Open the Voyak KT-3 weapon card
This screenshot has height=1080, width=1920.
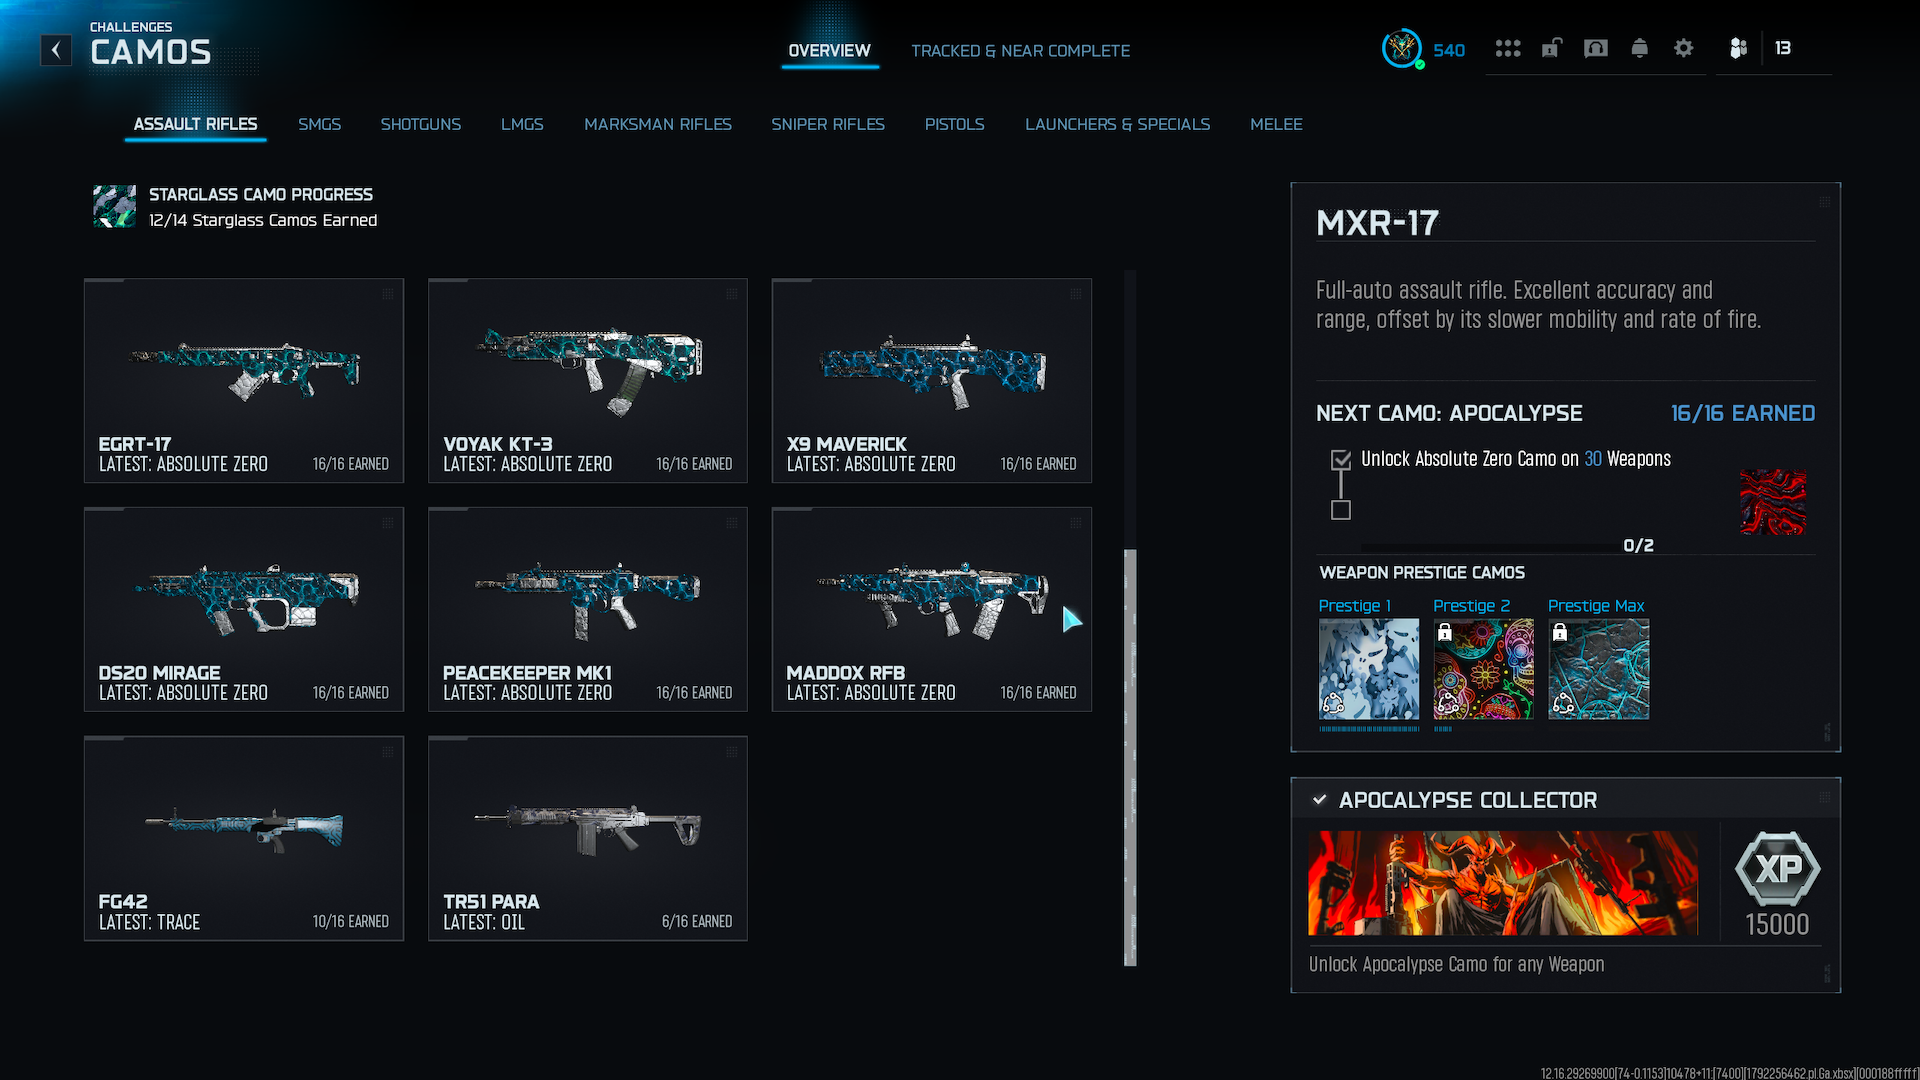pos(588,381)
